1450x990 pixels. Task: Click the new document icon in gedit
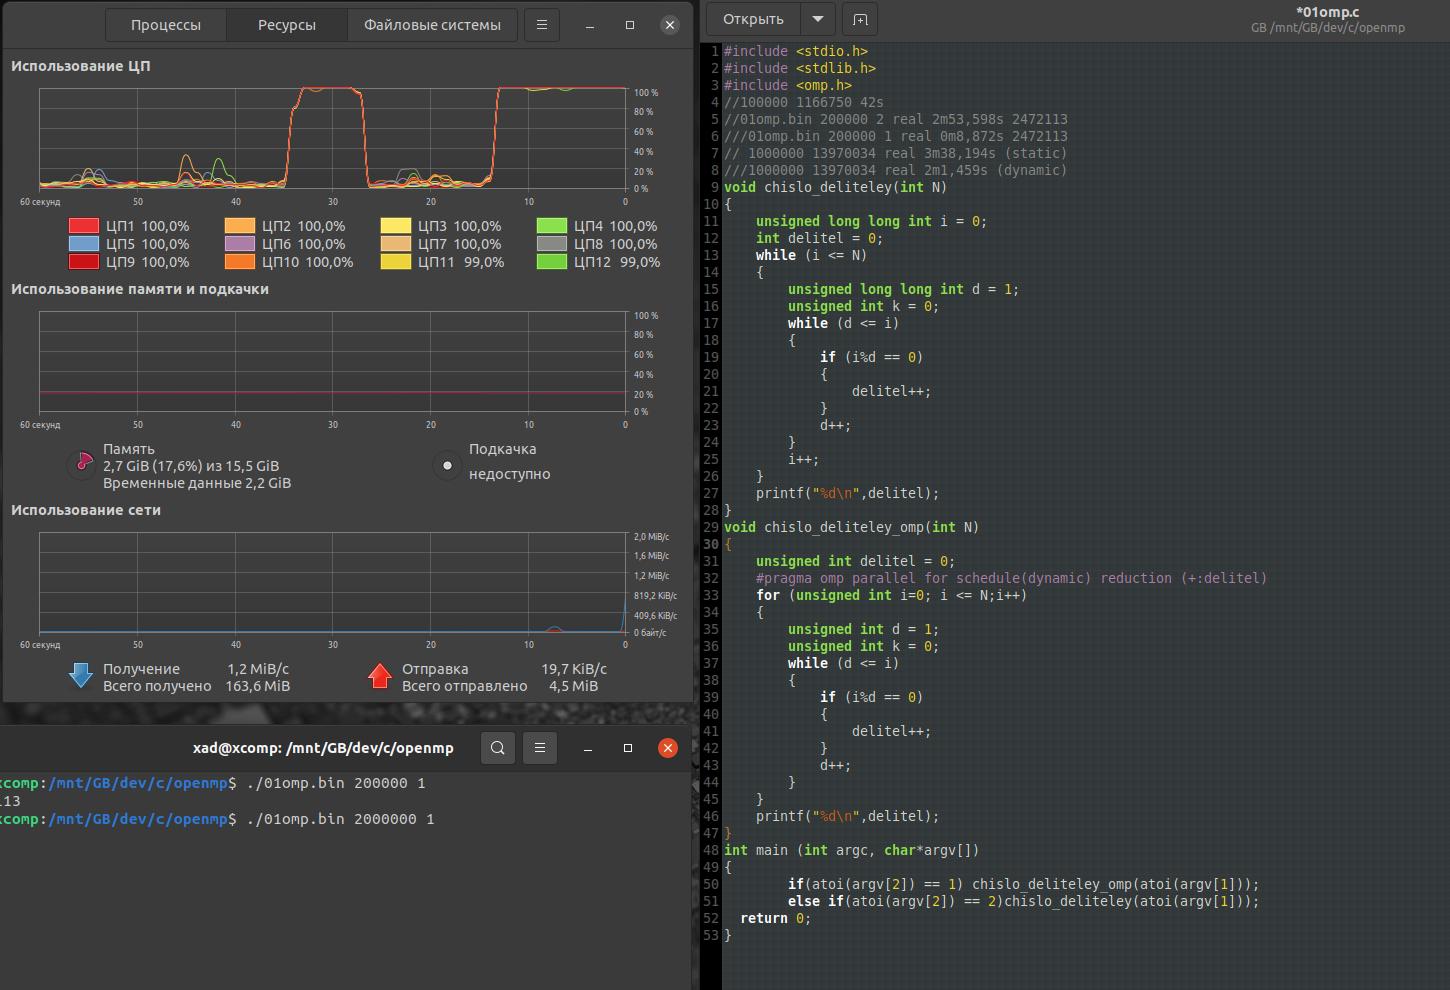(860, 19)
